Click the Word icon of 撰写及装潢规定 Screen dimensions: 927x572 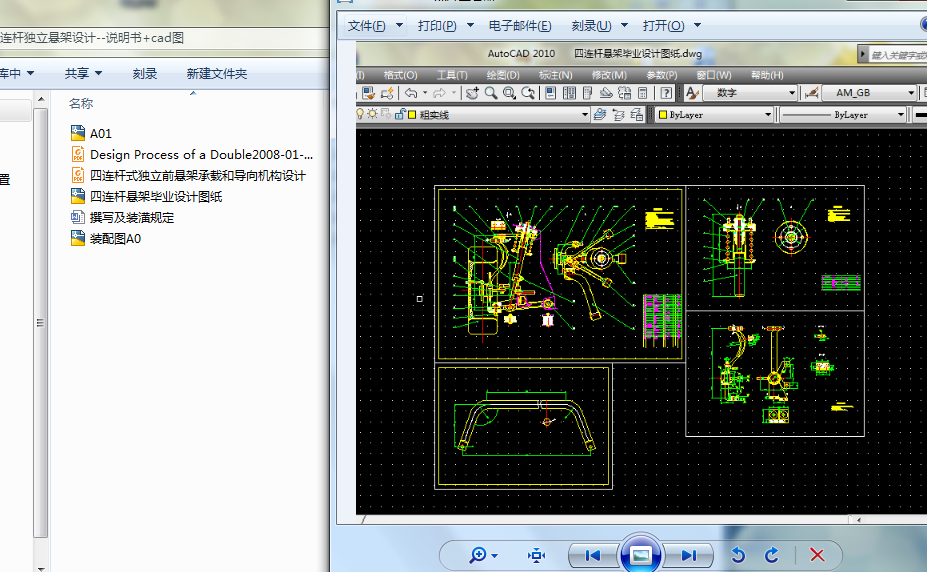(77, 217)
